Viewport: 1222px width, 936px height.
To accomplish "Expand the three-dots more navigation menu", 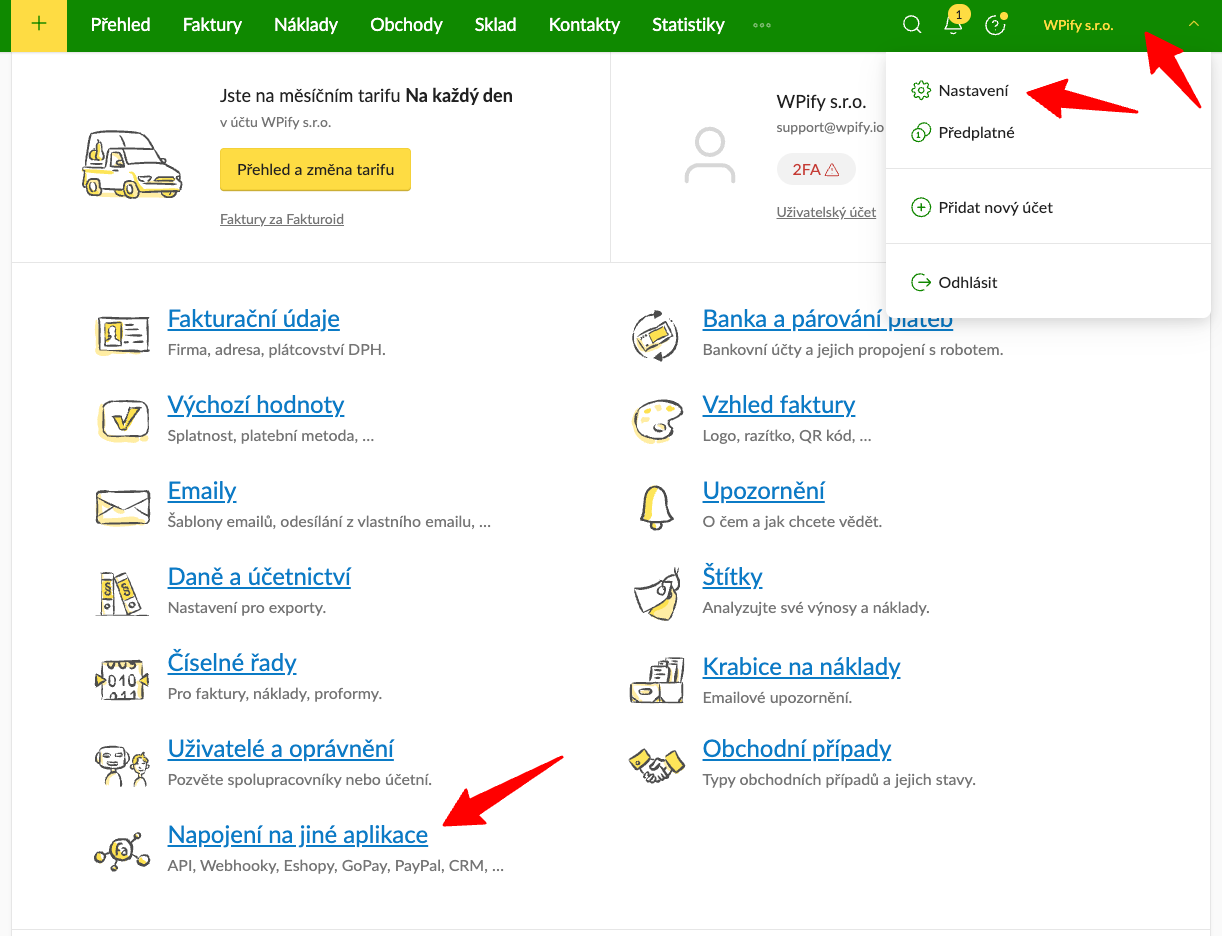I will (x=762, y=25).
